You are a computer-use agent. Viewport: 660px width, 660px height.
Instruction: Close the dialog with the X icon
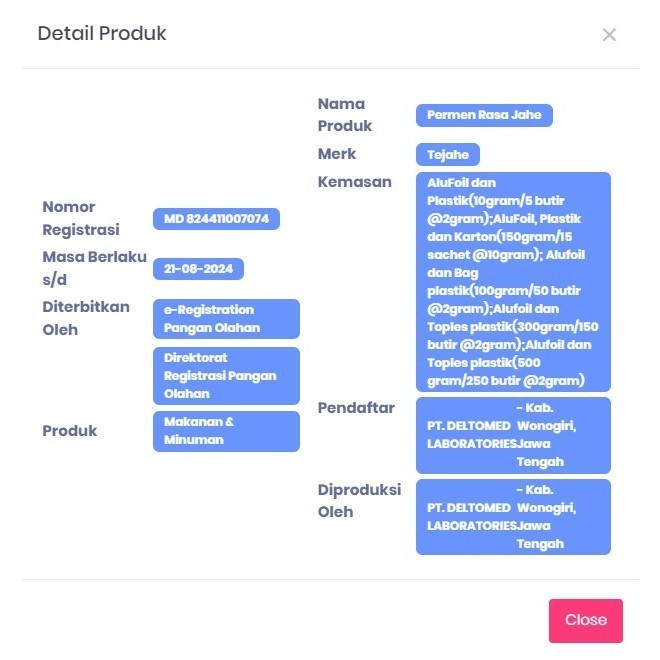point(609,35)
